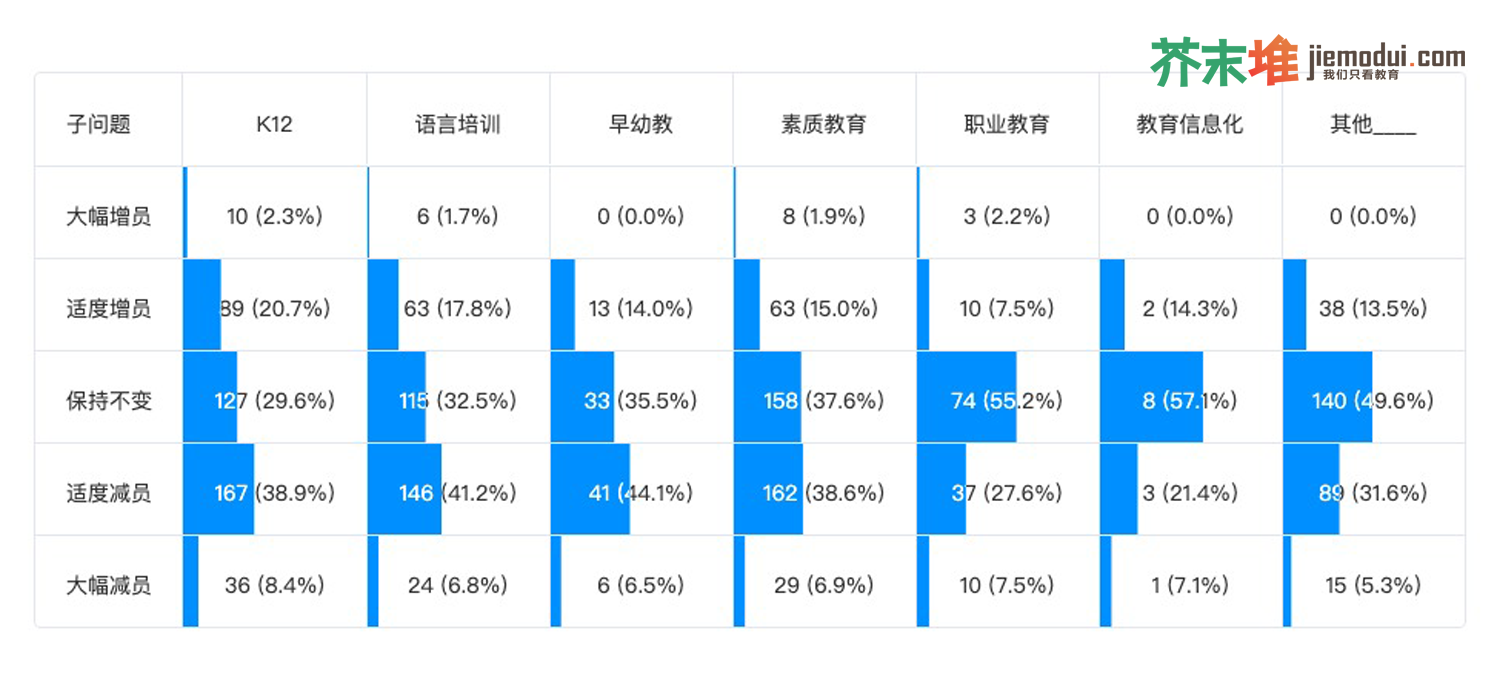Viewport: 1500px width, 700px height.
Task: Click the 保持不变 row label
Action: click(108, 401)
